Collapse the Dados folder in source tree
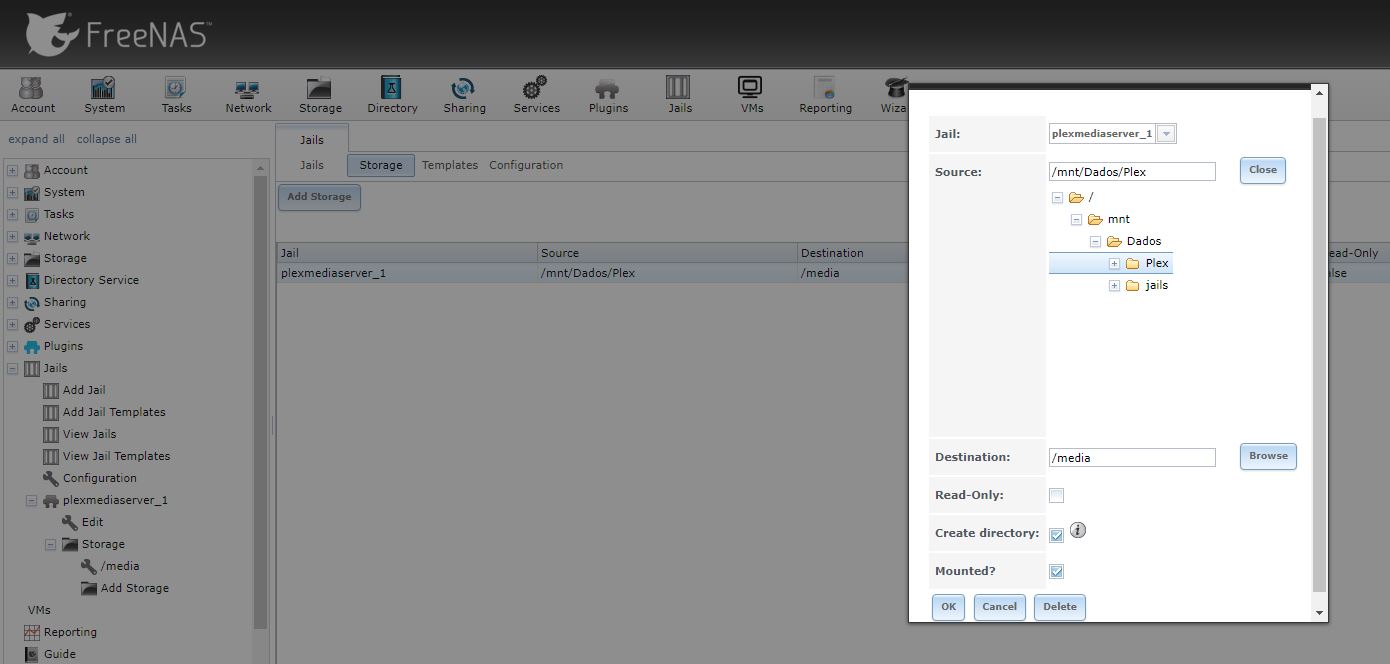The width and height of the screenshot is (1390, 664). point(1096,242)
